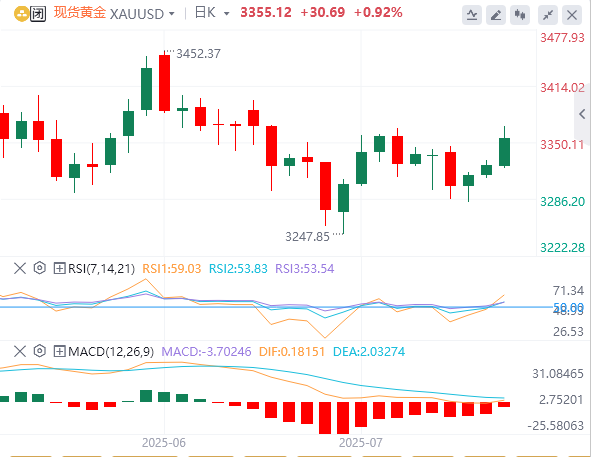Close the chart with X button
This screenshot has height=457, width=591.
[x=572, y=15]
